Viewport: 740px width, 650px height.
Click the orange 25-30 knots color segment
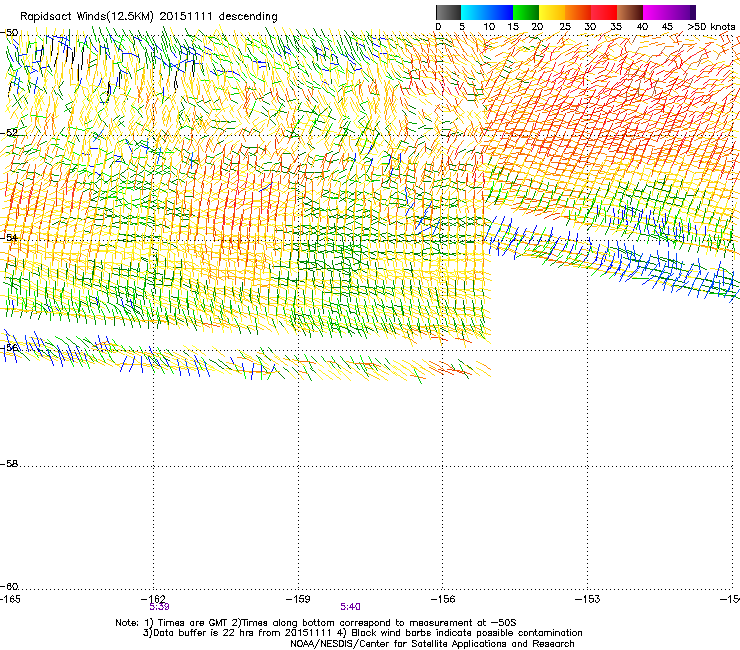(578, 12)
